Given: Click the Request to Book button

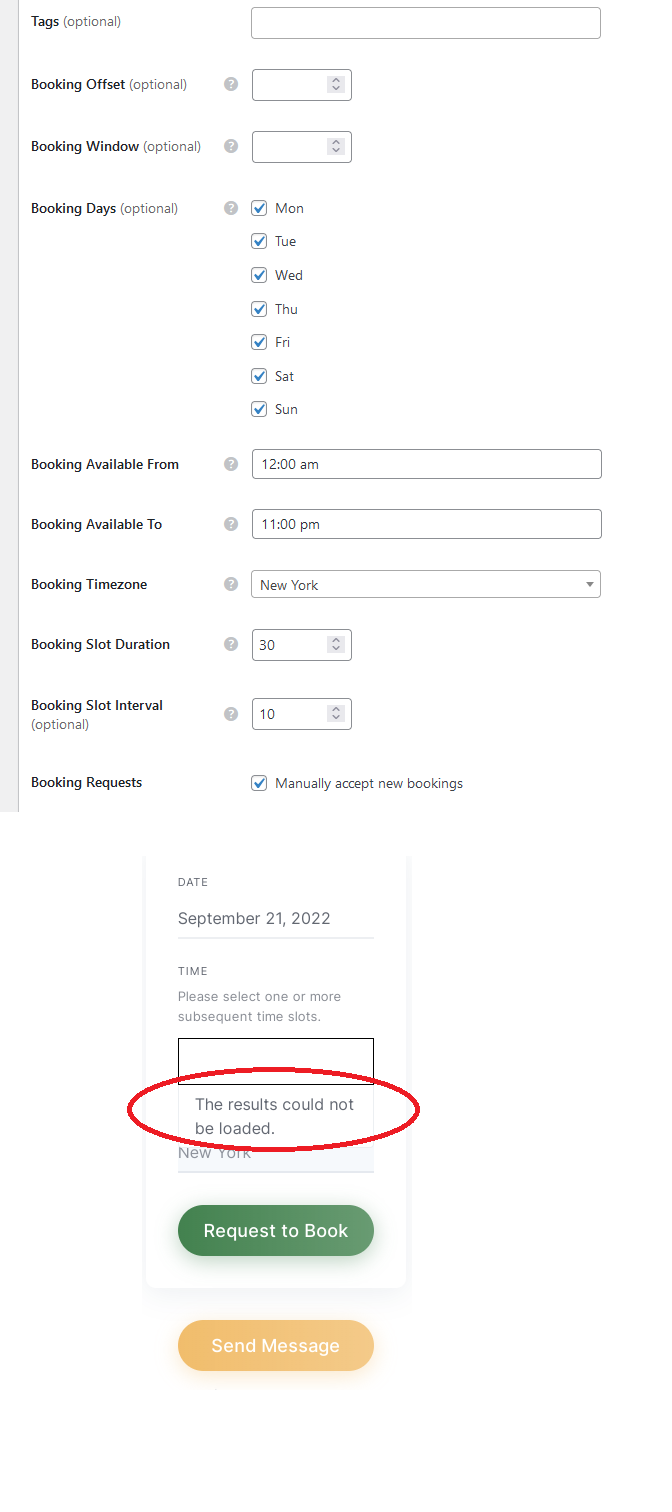Looking at the screenshot, I should (x=276, y=1231).
